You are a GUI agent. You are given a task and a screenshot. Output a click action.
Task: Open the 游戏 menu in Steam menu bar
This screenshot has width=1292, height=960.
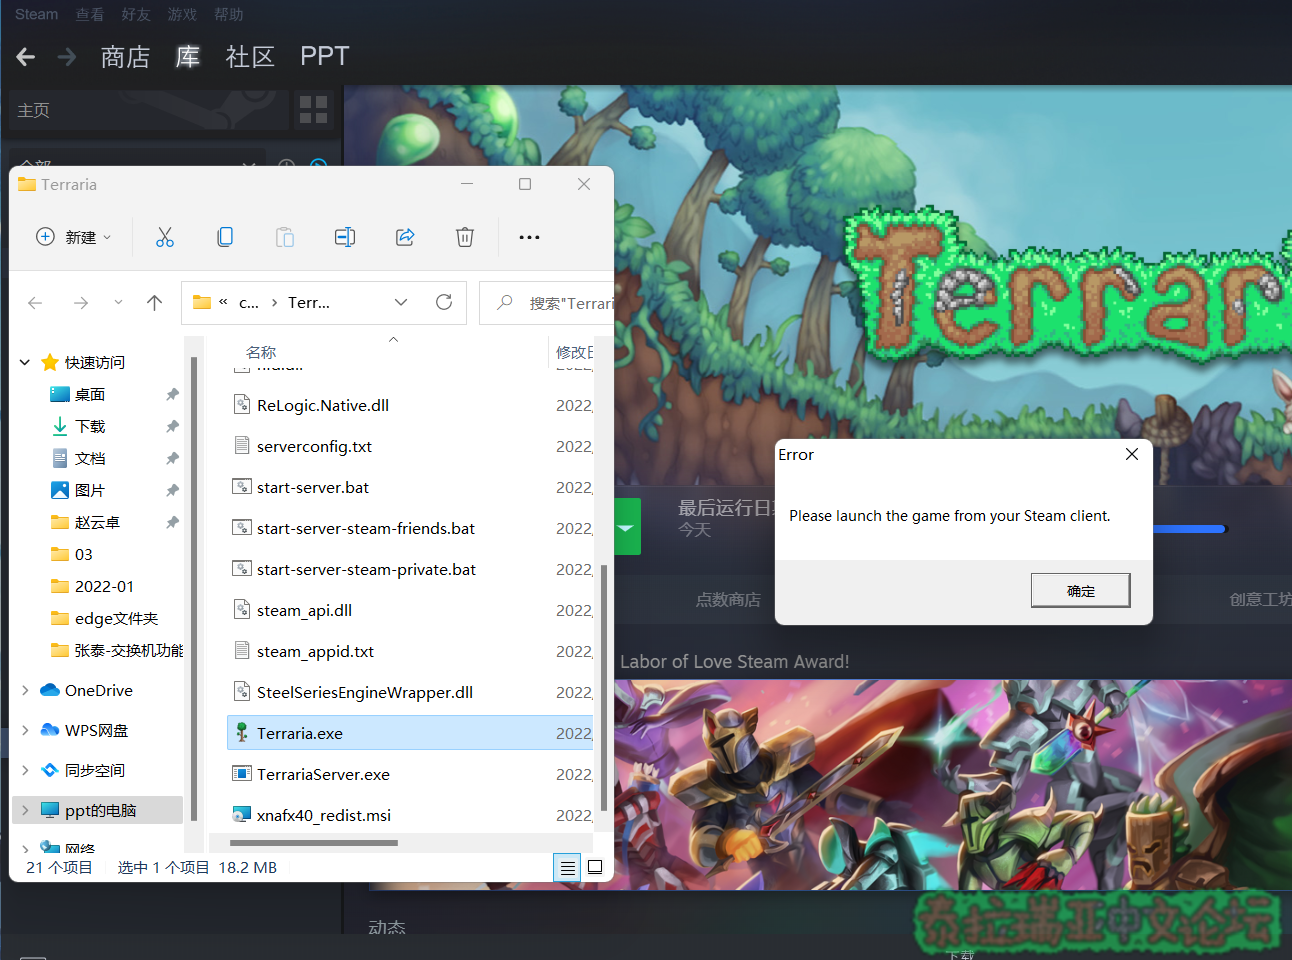point(182,14)
